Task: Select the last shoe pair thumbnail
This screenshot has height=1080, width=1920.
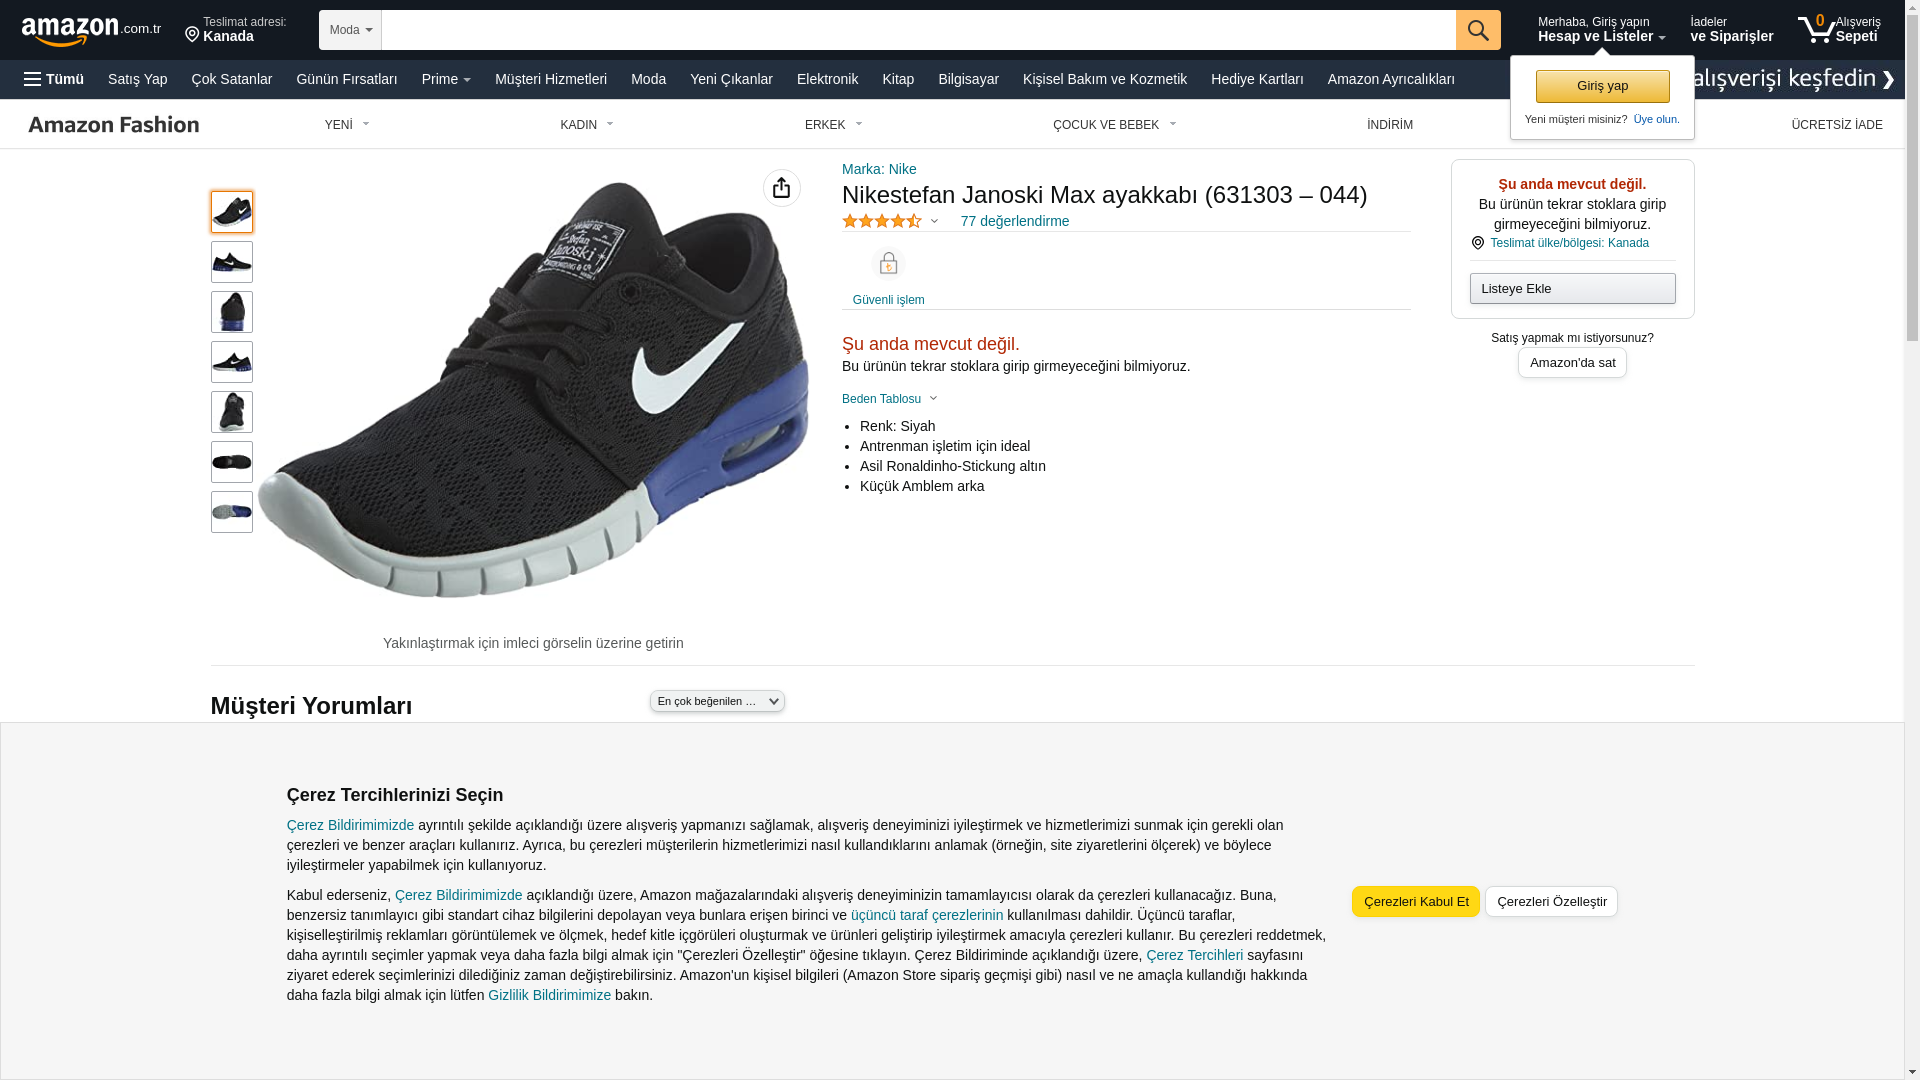Action: pos(232,512)
